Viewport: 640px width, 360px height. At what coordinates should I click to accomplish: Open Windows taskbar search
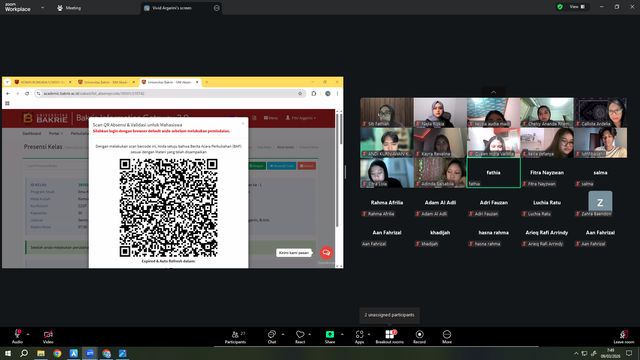tap(24, 353)
